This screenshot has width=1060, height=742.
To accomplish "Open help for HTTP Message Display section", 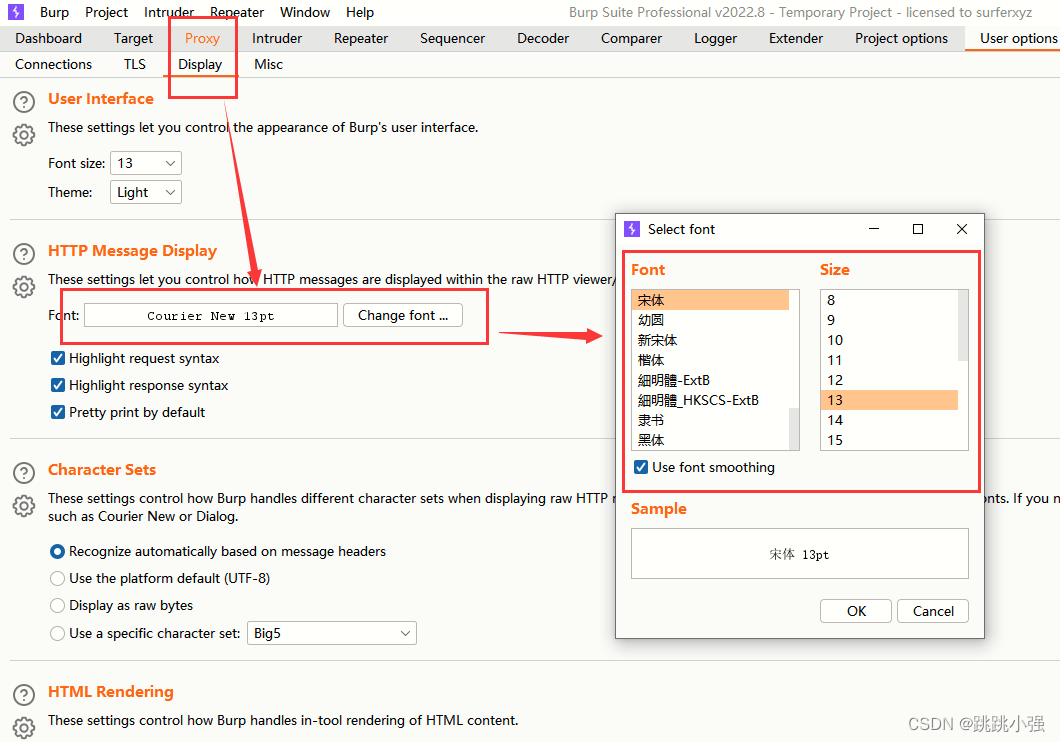I will click(24, 254).
